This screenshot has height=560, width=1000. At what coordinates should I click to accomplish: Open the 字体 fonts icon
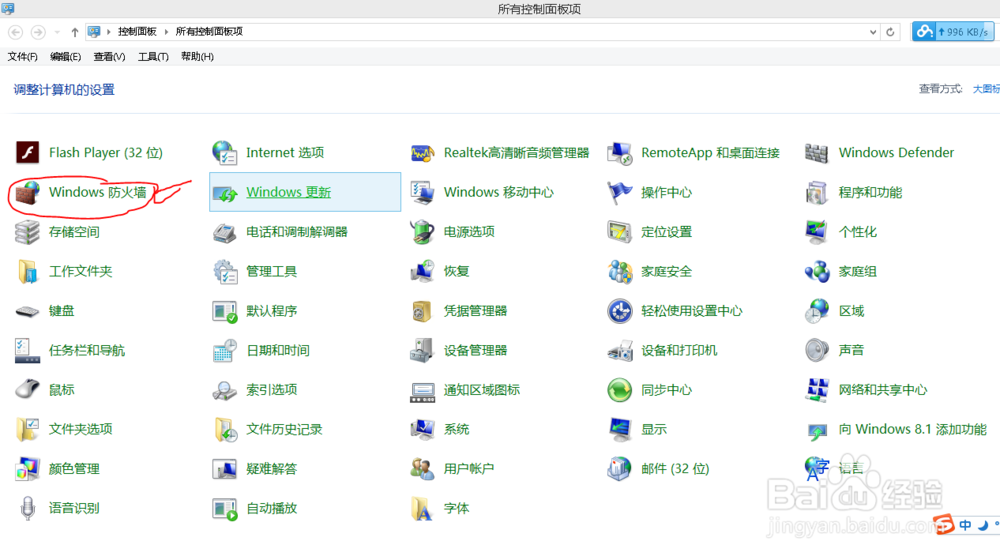[x=422, y=508]
